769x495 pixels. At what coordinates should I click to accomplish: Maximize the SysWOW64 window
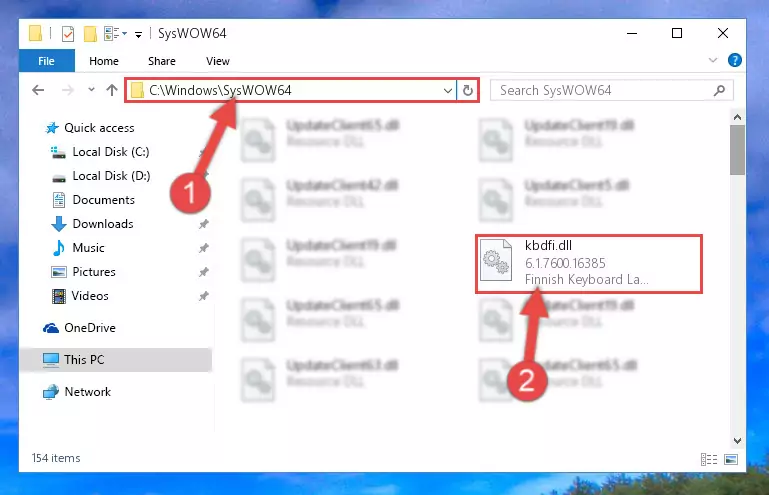(677, 33)
